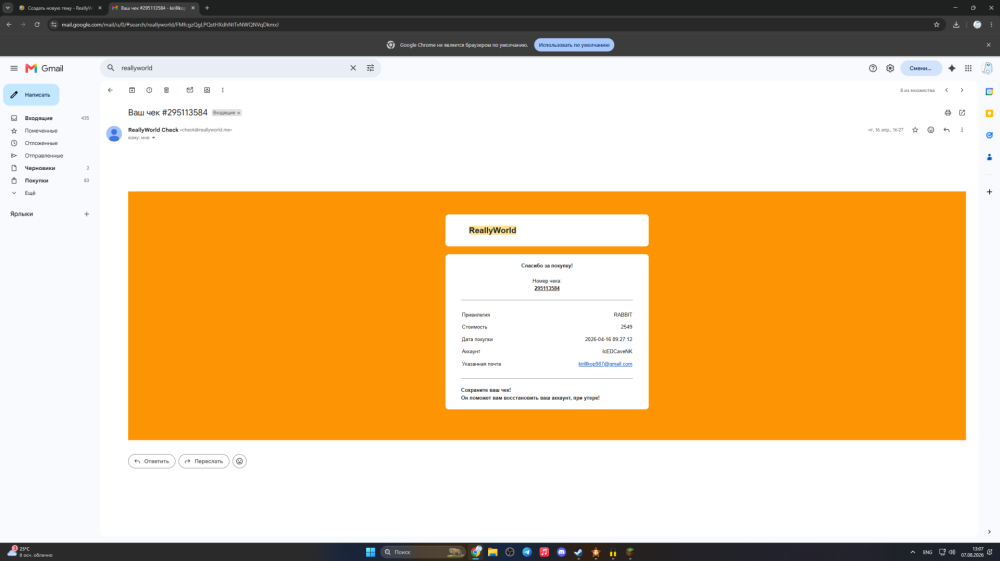
Task: Switch to the first ReallyWorld forum tab
Action: click(59, 8)
